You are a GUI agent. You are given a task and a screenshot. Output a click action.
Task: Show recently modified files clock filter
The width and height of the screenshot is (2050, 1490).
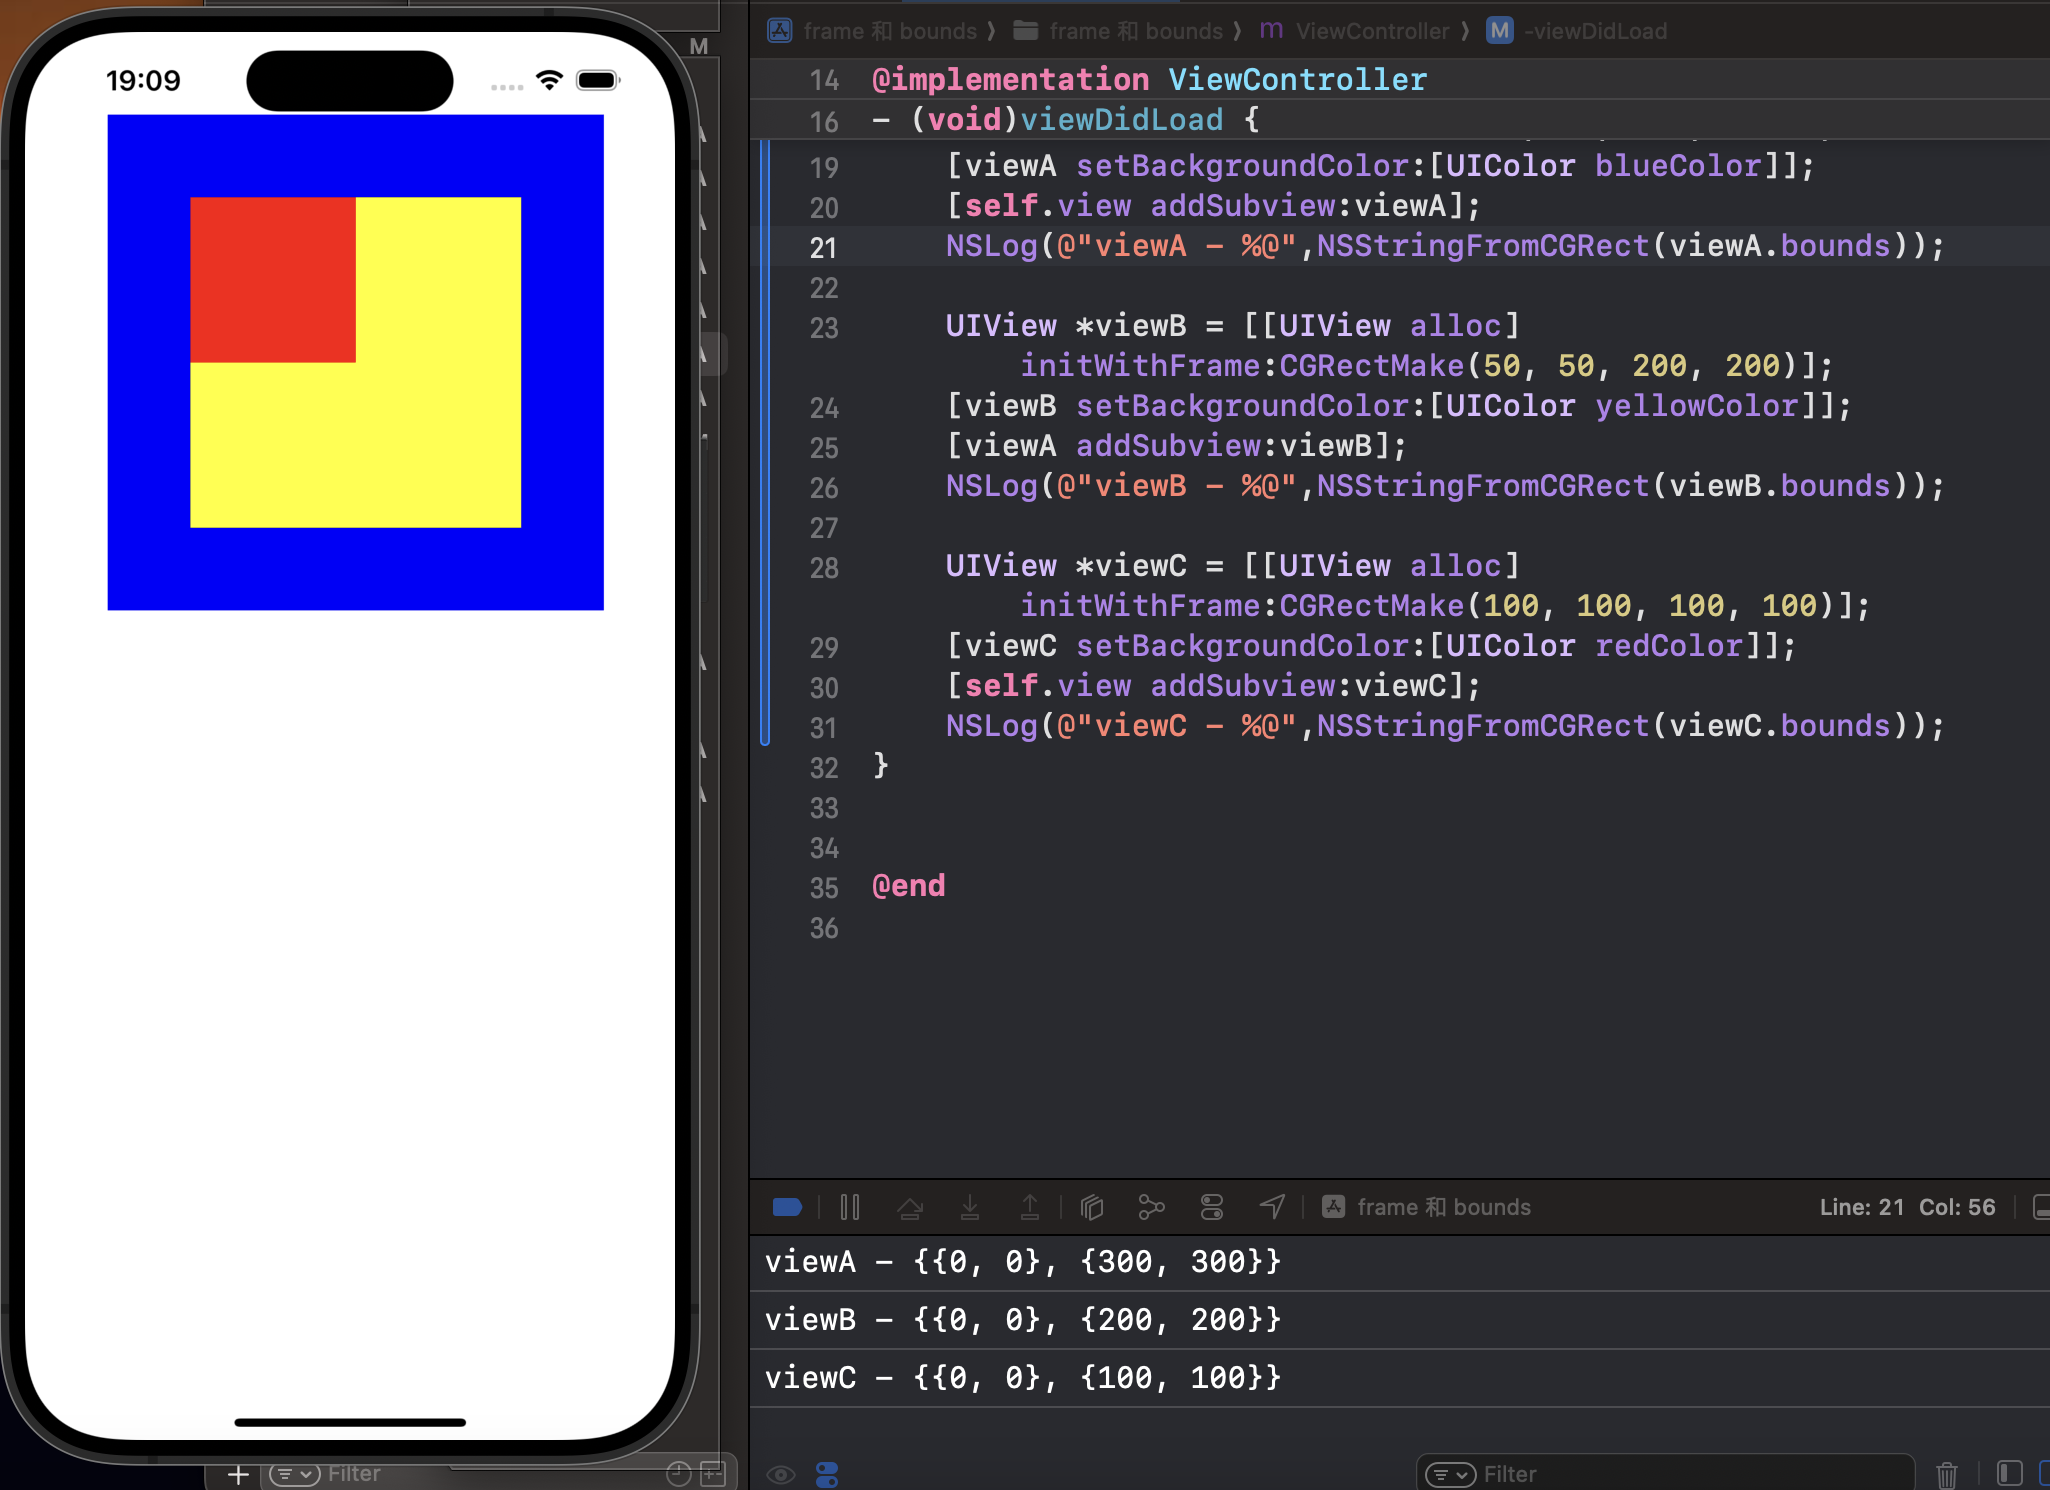pos(679,1473)
